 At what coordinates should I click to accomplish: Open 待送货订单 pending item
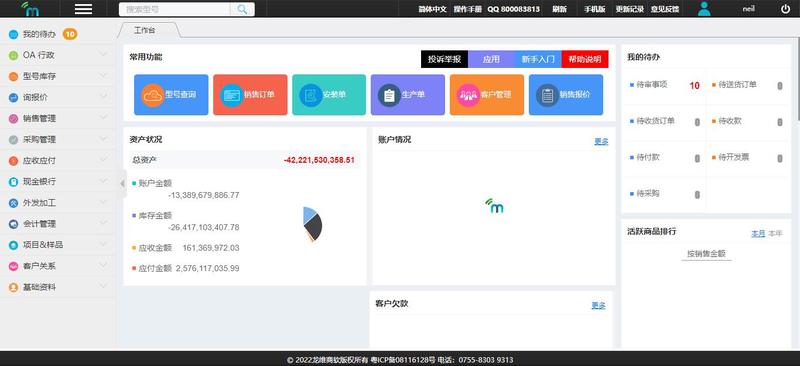(x=747, y=85)
